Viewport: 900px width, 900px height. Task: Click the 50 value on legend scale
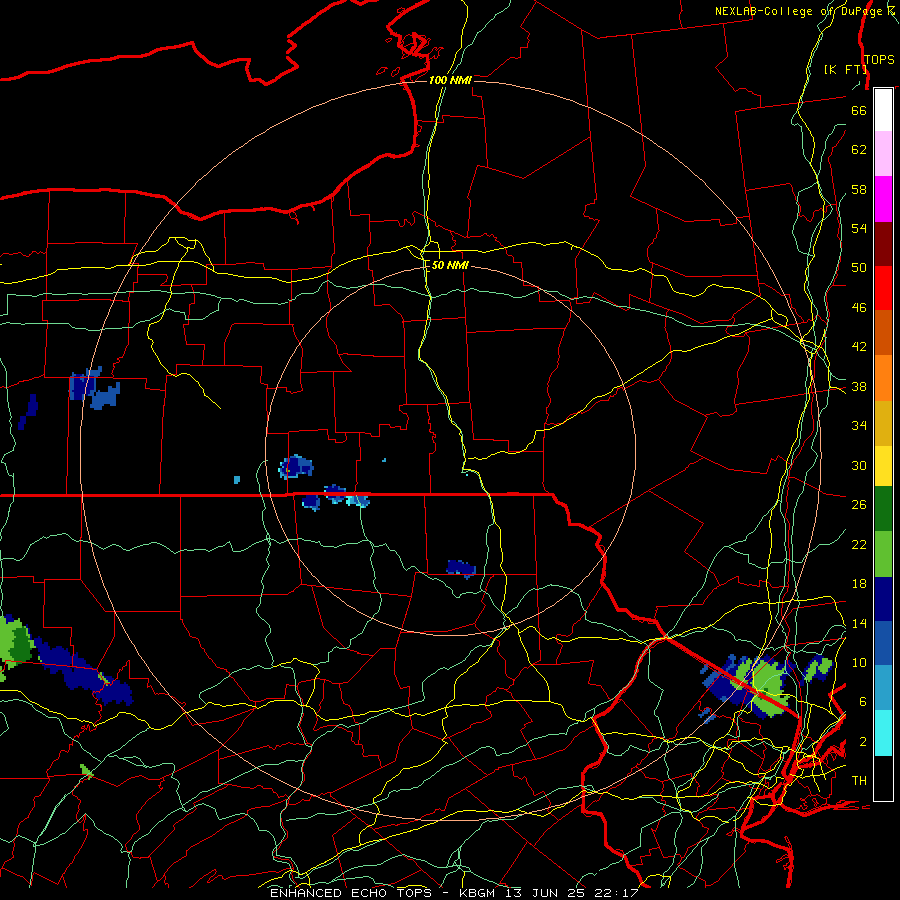tap(859, 267)
